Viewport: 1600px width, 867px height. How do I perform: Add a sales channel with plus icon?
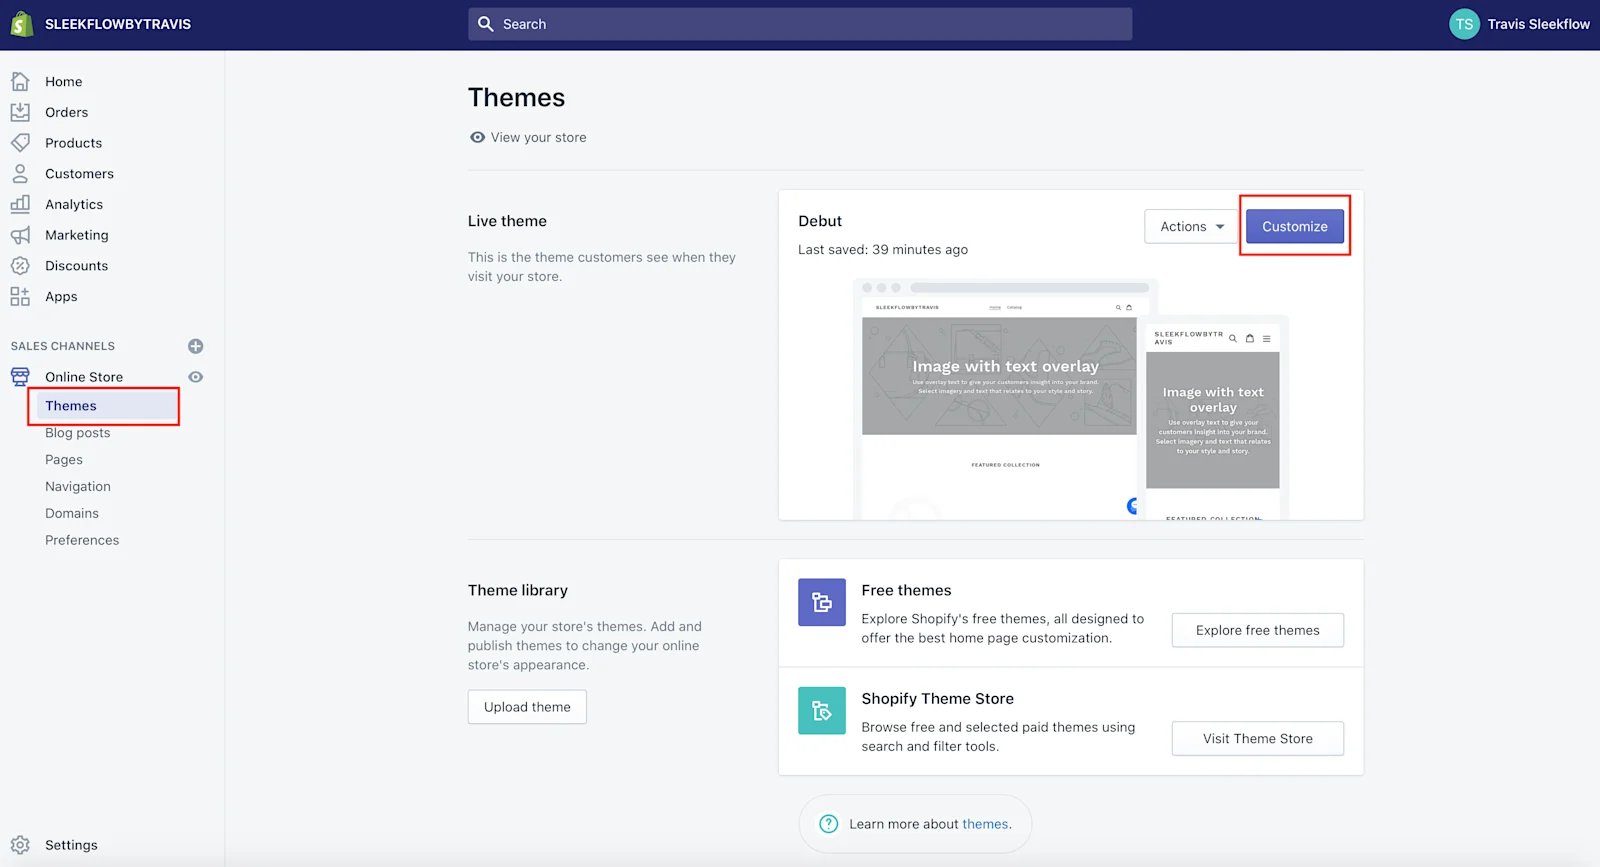point(196,346)
